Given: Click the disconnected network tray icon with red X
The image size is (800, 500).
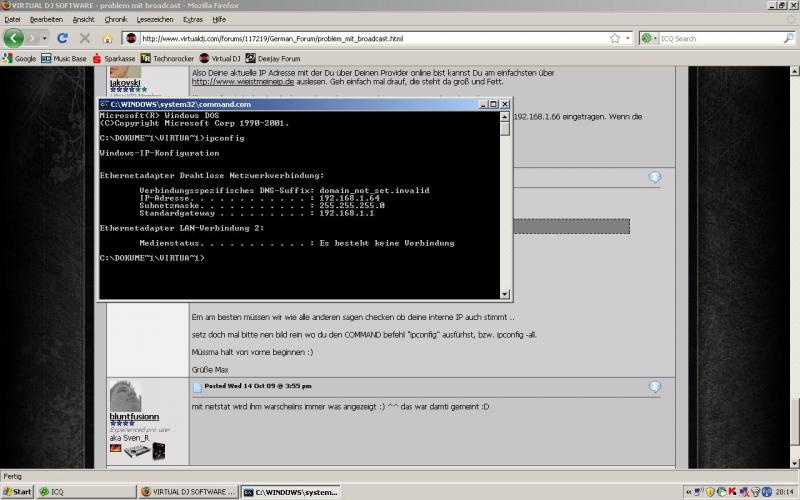Looking at the screenshot, I should 744,492.
